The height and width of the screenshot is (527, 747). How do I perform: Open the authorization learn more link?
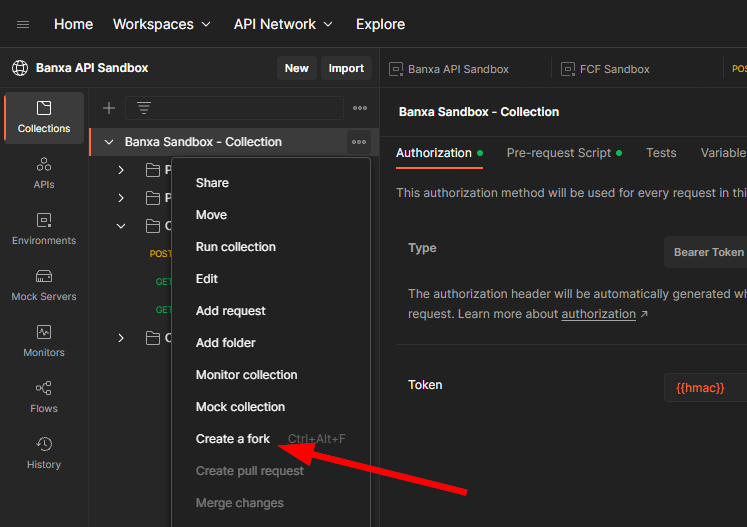coord(598,314)
